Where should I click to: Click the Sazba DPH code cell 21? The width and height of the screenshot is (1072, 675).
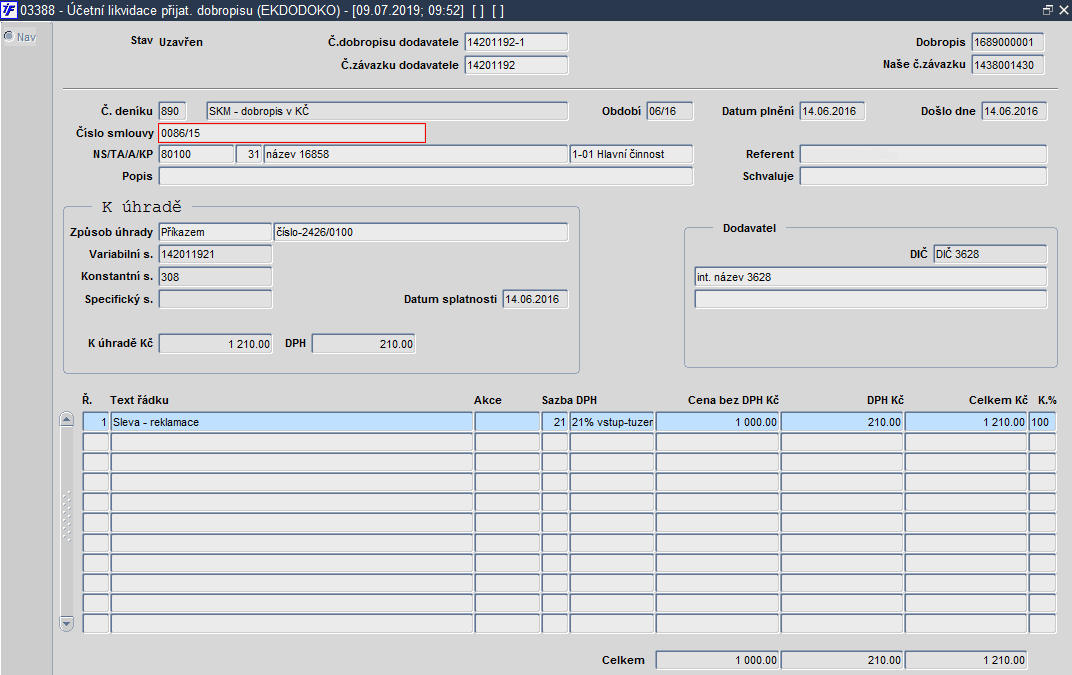pyautogui.click(x=554, y=422)
